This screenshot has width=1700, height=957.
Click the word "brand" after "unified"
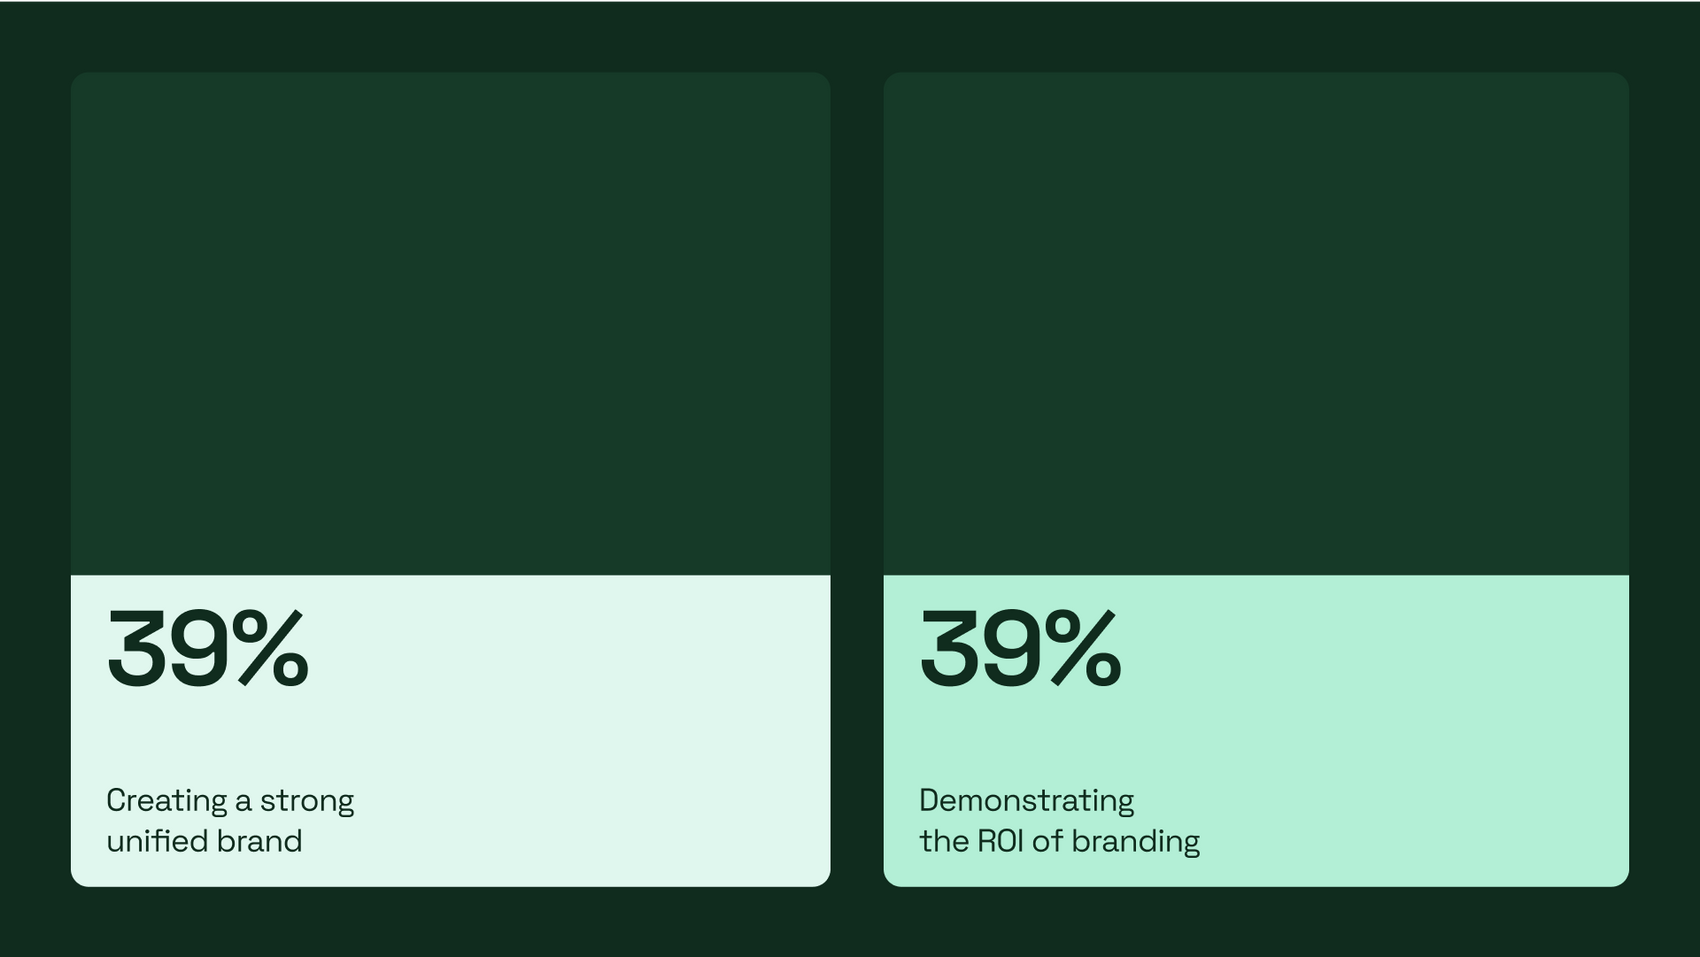tap(259, 841)
